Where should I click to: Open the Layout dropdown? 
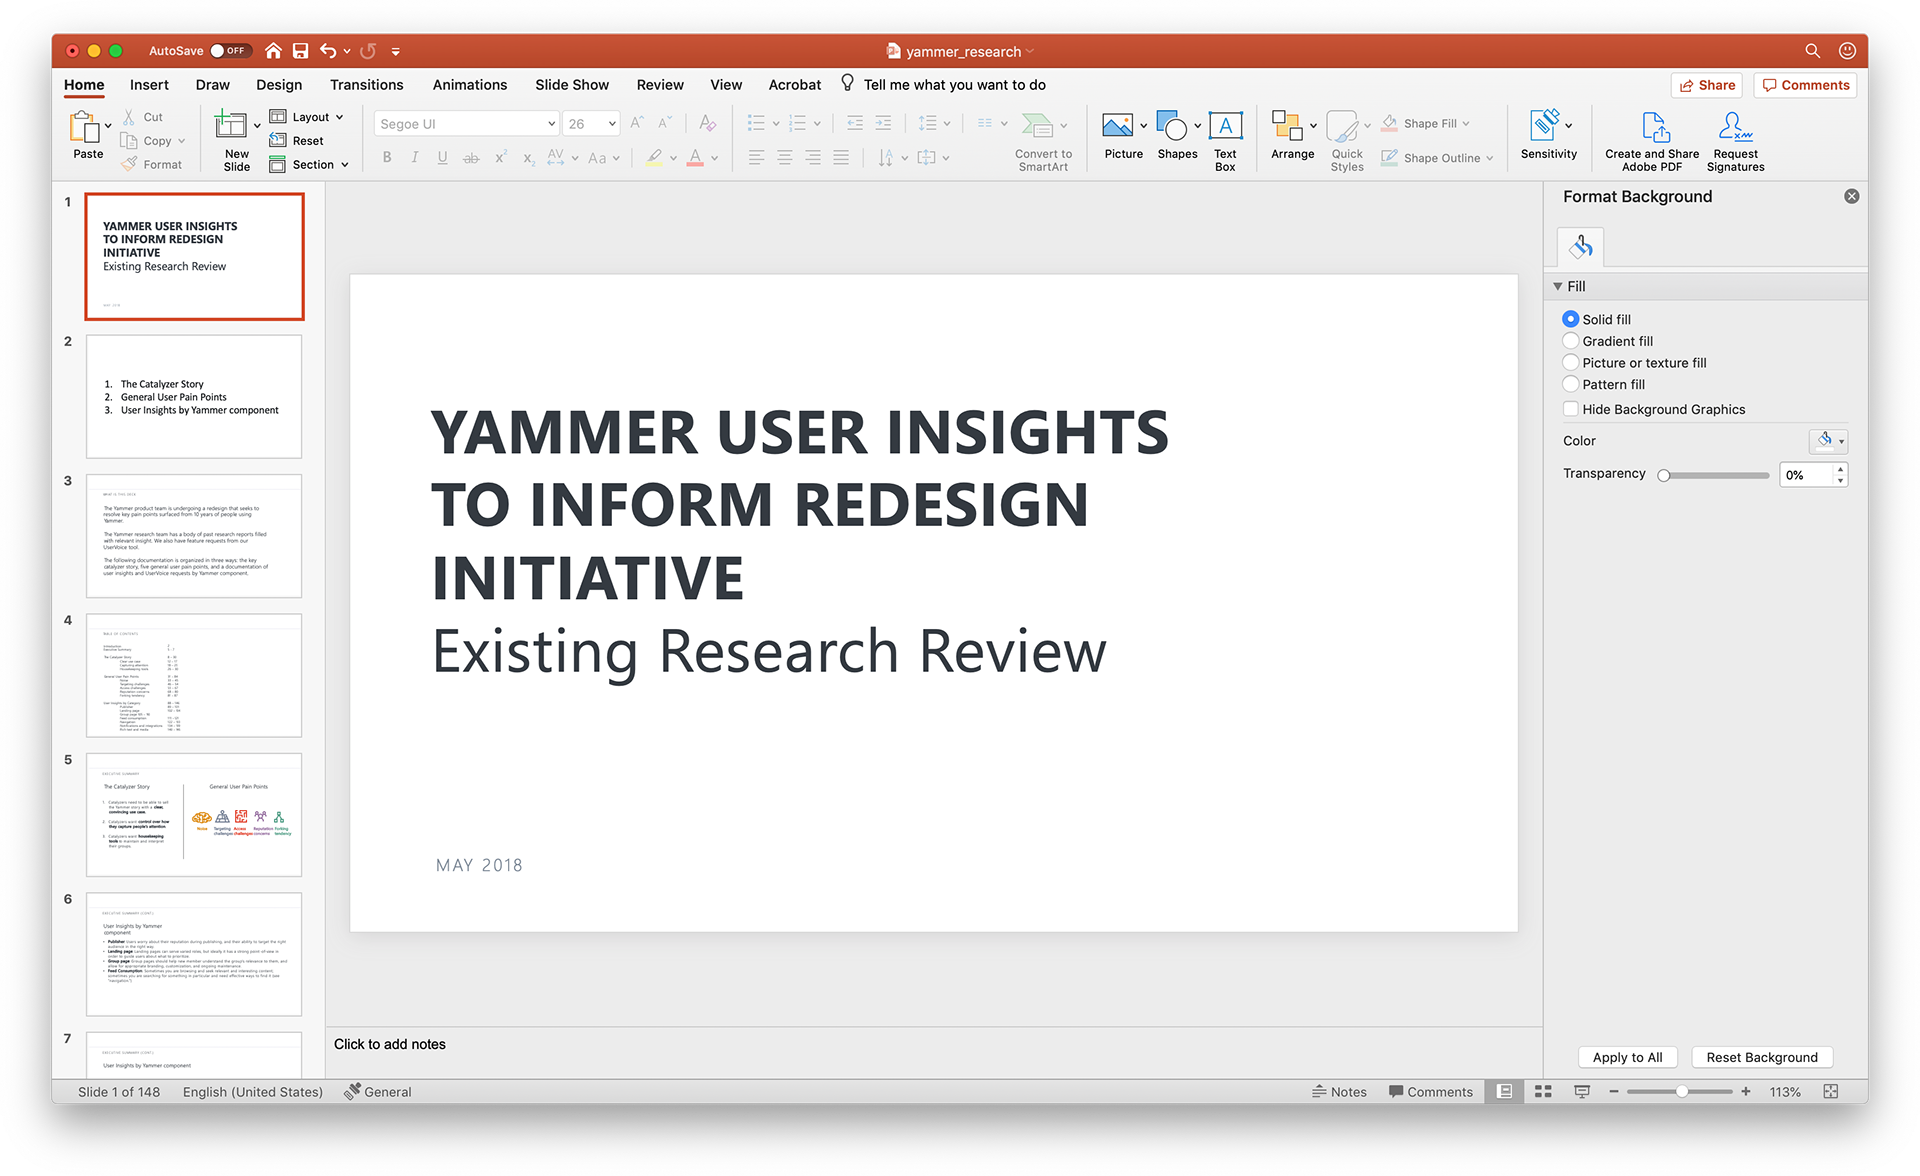coord(307,117)
